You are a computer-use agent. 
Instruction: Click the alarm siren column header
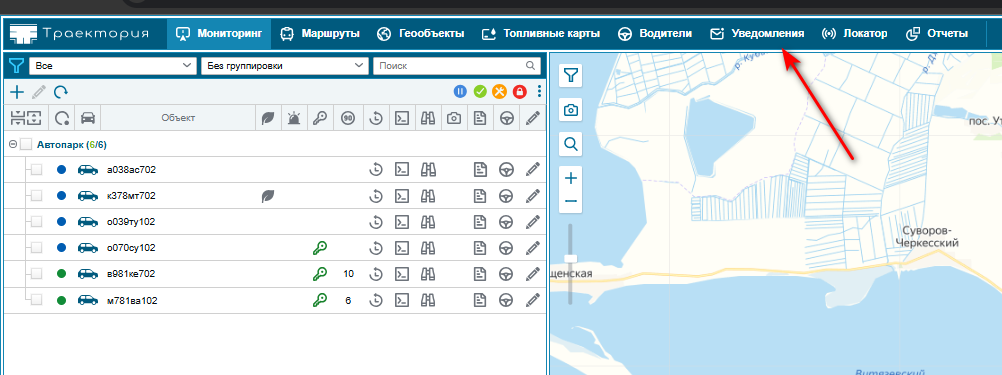(294, 118)
